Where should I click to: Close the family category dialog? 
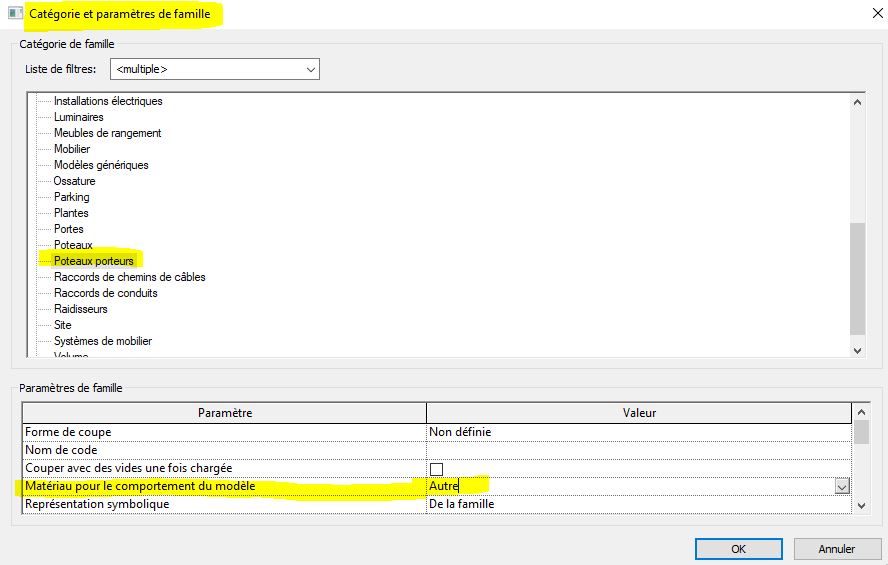tap(863, 14)
